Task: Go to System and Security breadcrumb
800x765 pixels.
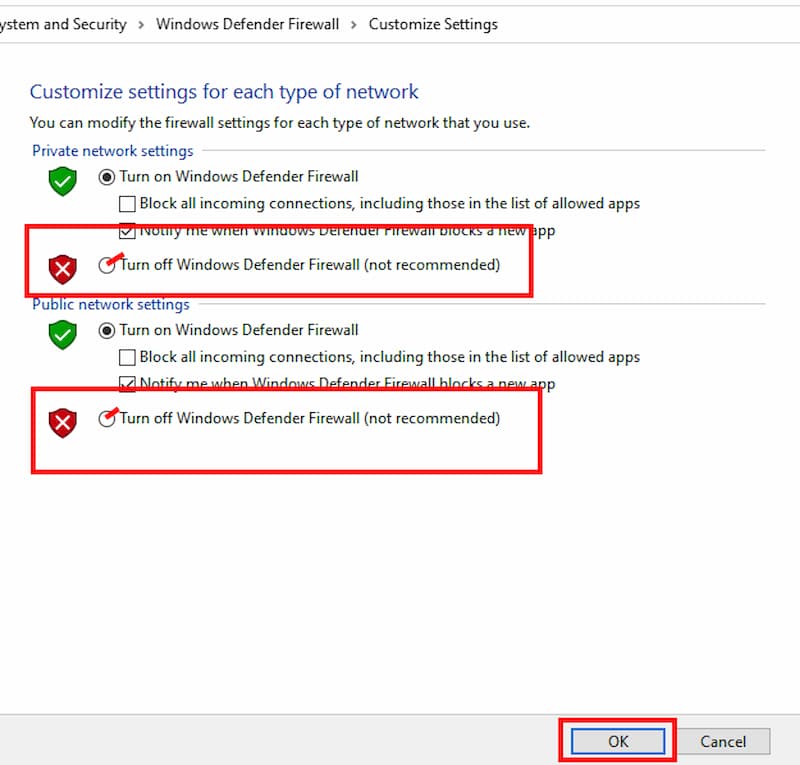Action: (x=63, y=24)
